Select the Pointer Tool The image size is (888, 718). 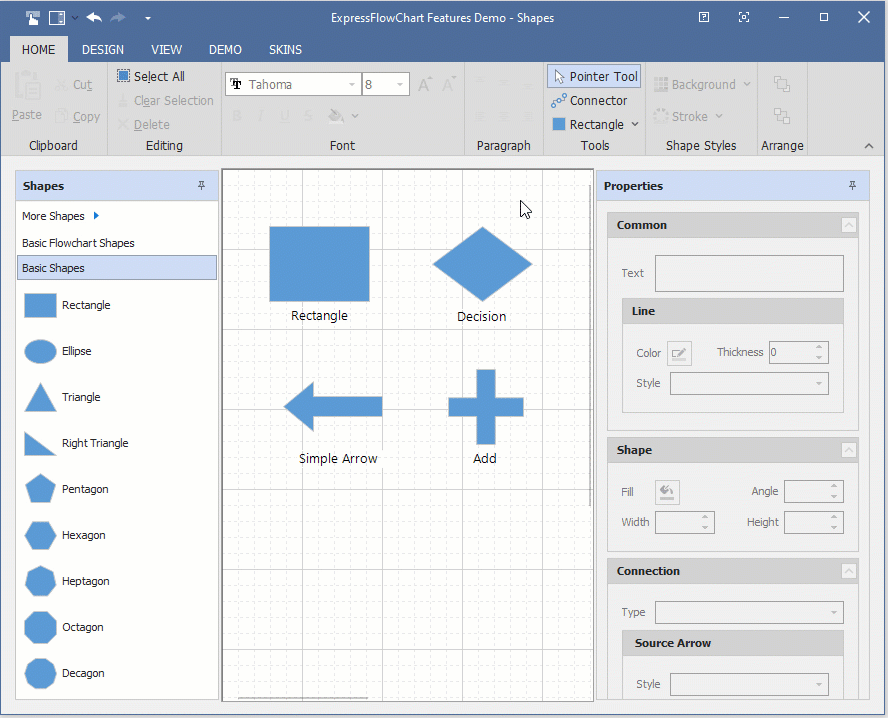(x=594, y=76)
